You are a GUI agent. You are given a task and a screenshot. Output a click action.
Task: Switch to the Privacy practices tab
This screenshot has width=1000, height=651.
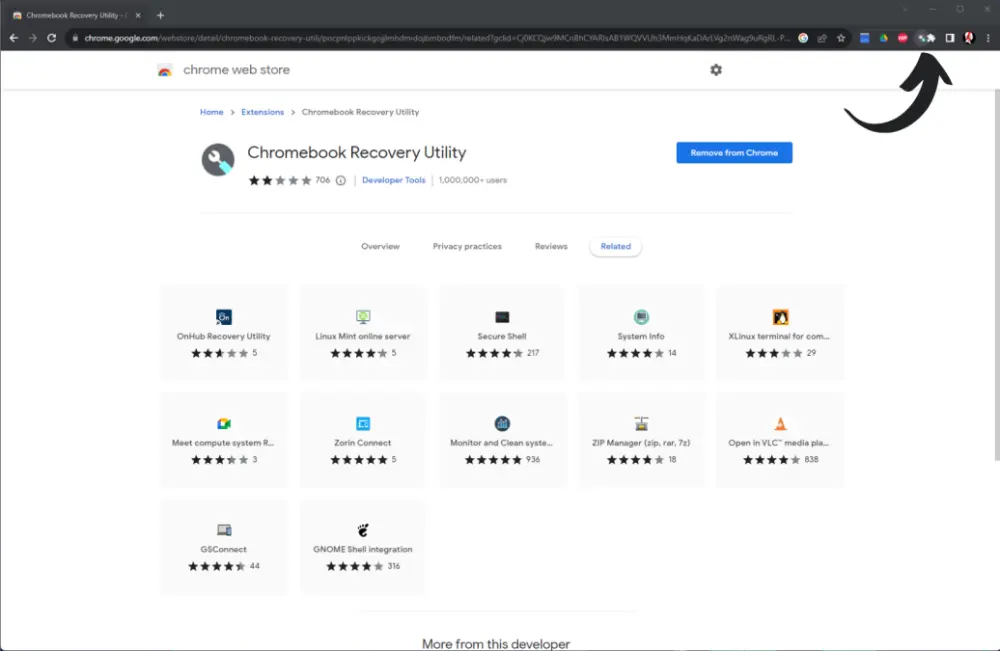point(467,246)
